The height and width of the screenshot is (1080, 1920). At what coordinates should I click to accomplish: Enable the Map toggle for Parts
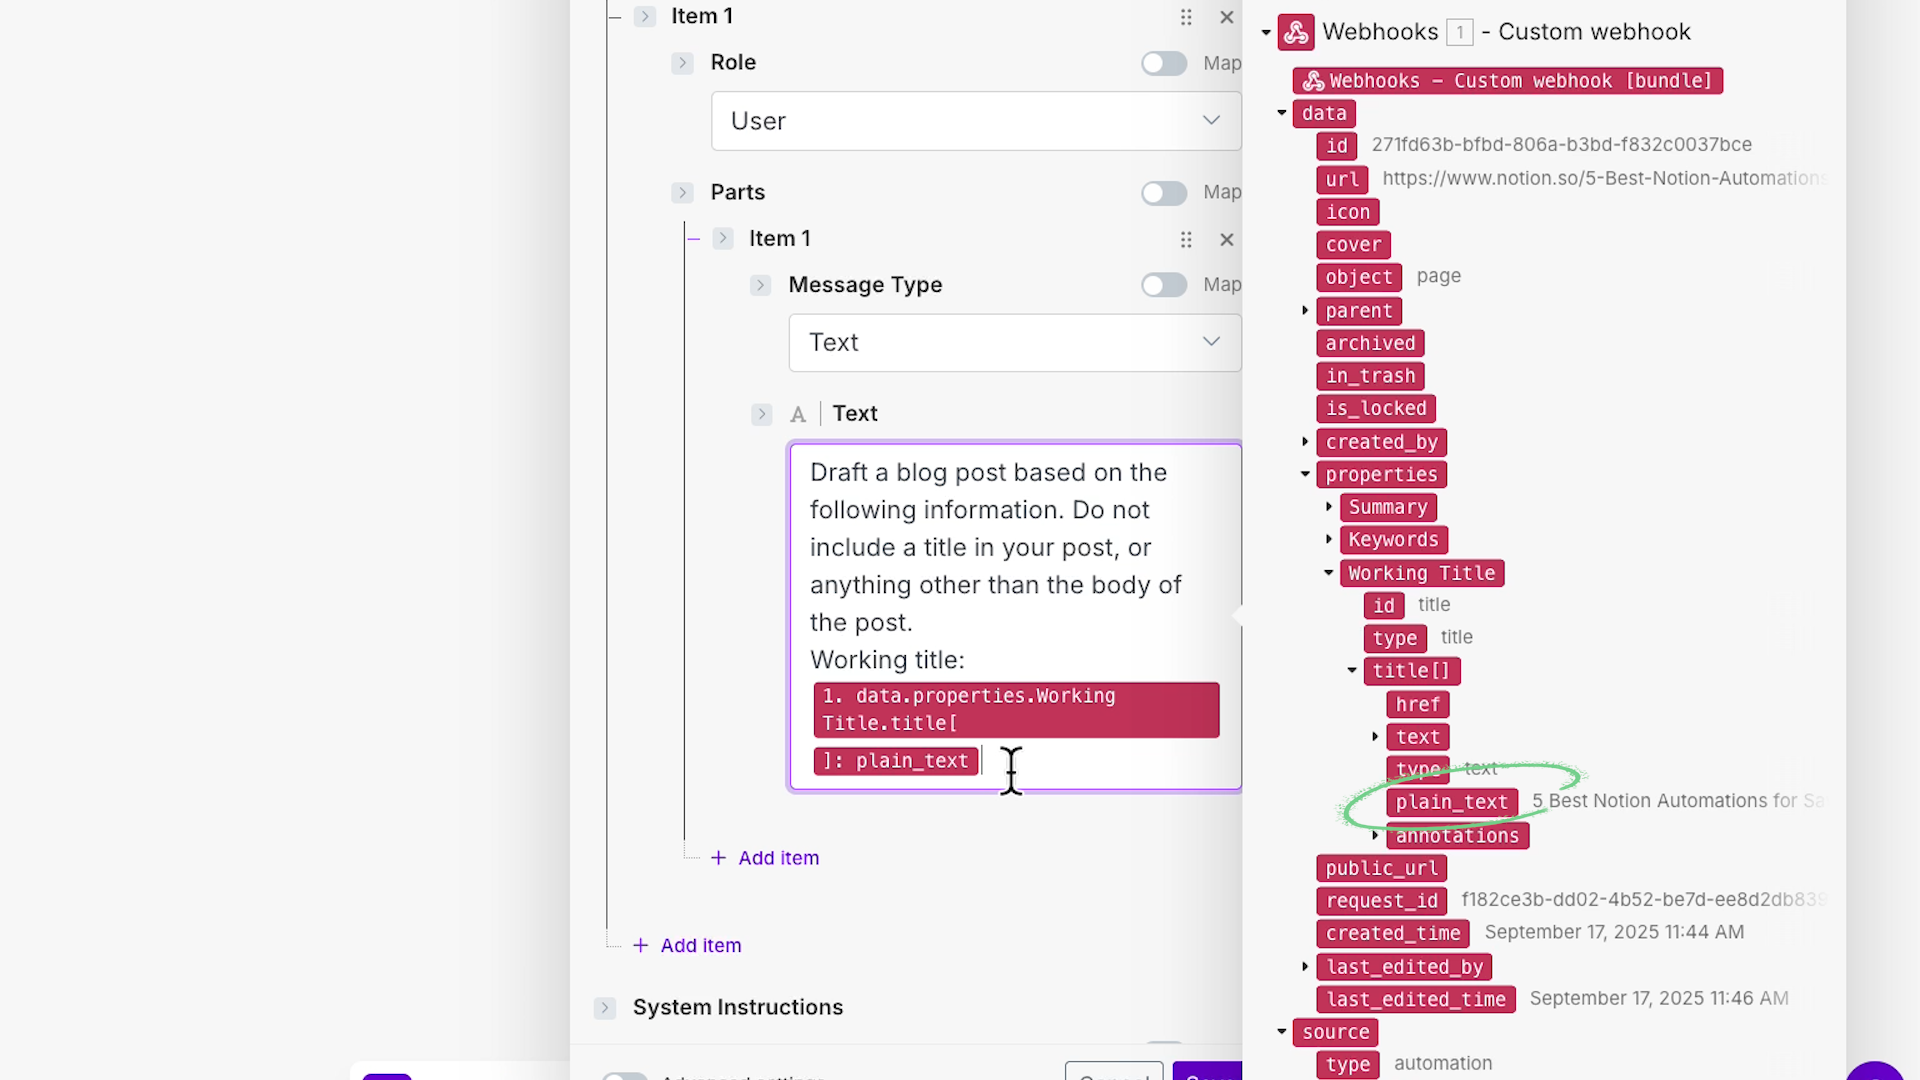click(x=1164, y=193)
